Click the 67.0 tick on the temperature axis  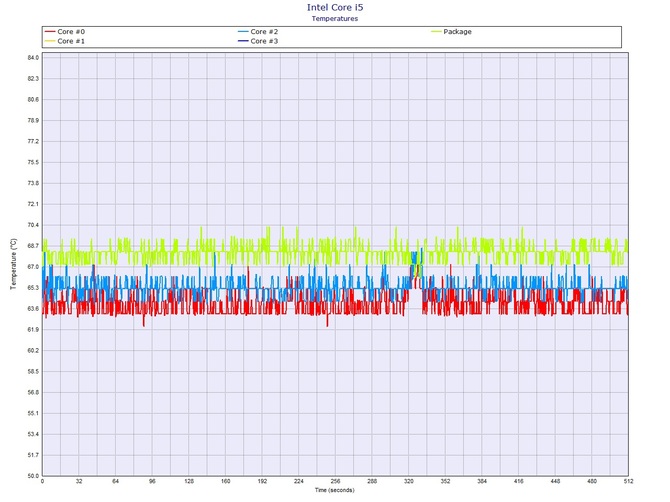[x=32, y=267]
